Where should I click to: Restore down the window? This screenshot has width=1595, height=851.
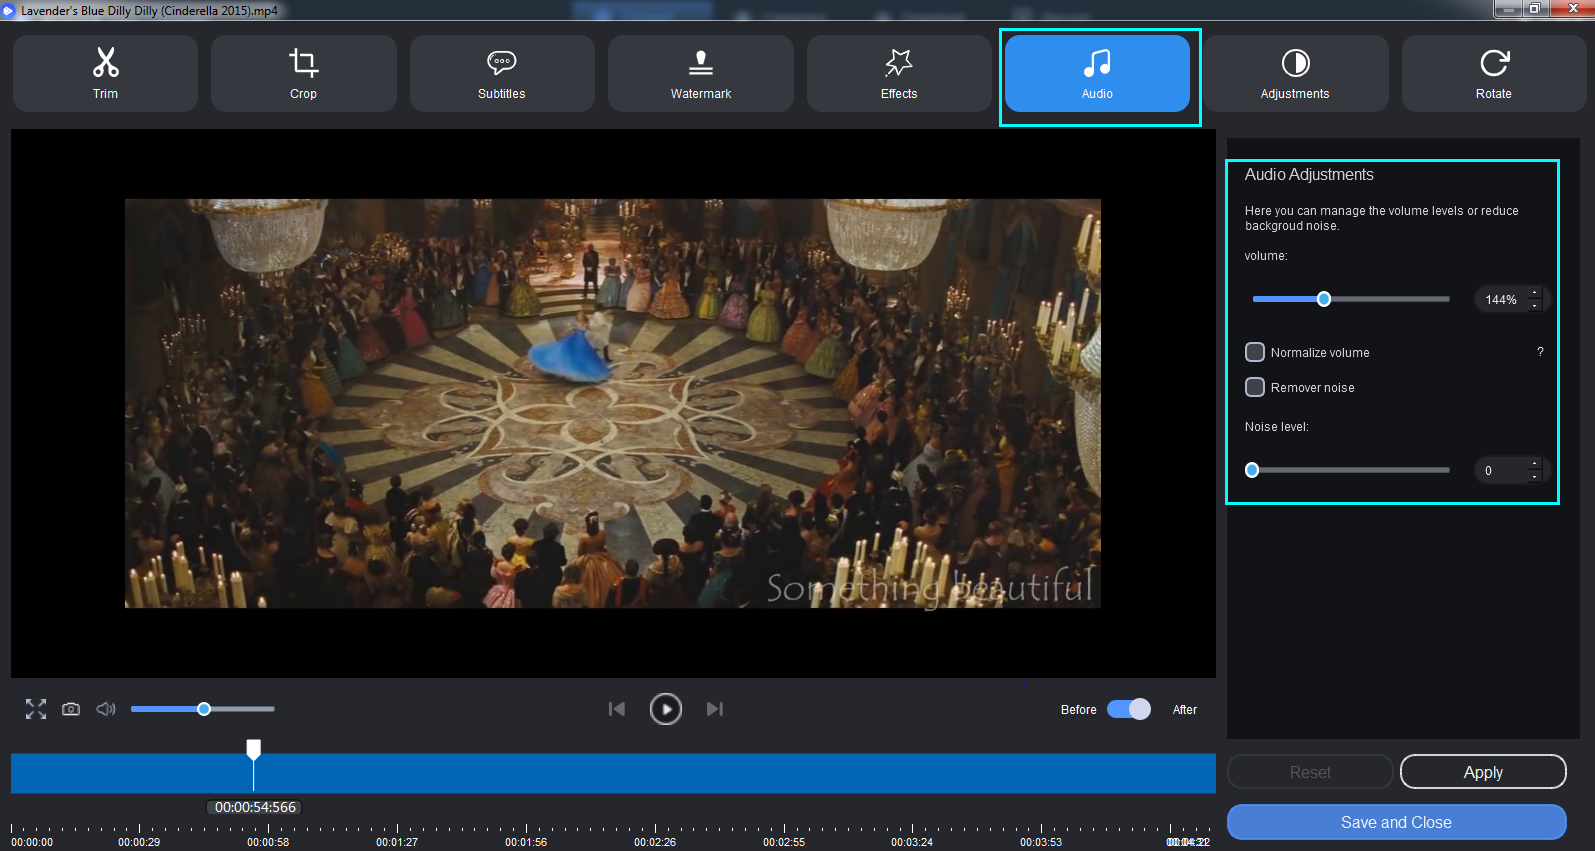[1535, 8]
